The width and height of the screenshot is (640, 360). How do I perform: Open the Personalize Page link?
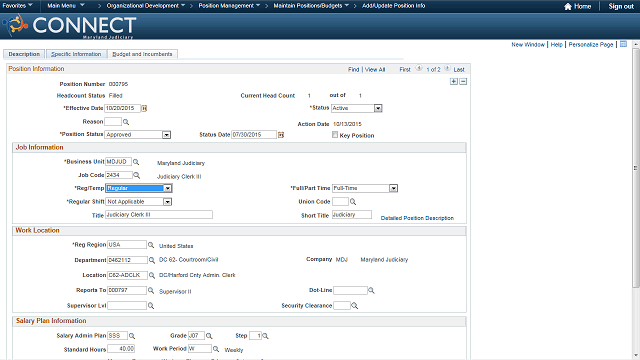(x=591, y=44)
